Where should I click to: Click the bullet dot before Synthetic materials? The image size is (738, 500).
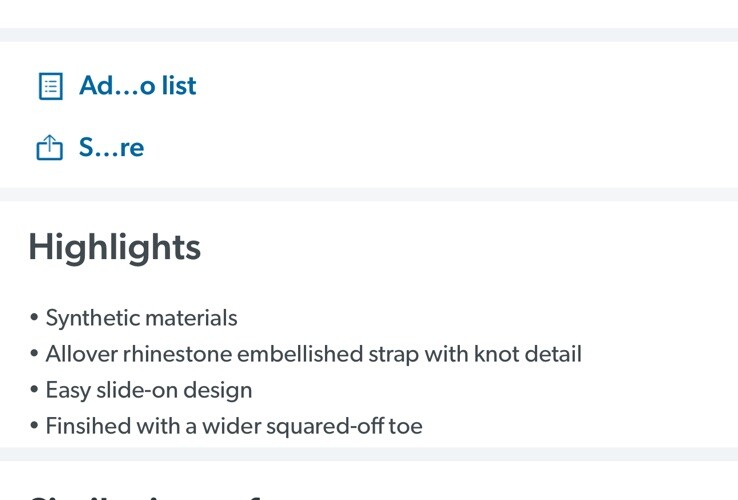tap(34, 317)
